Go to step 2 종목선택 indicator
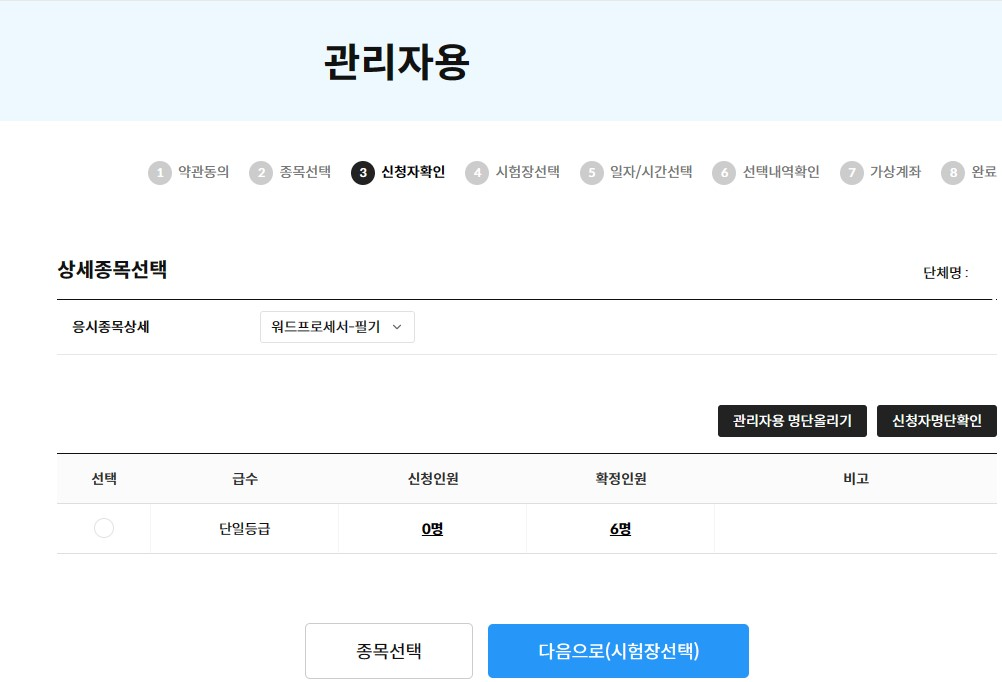The height and width of the screenshot is (682, 1002). click(x=290, y=173)
